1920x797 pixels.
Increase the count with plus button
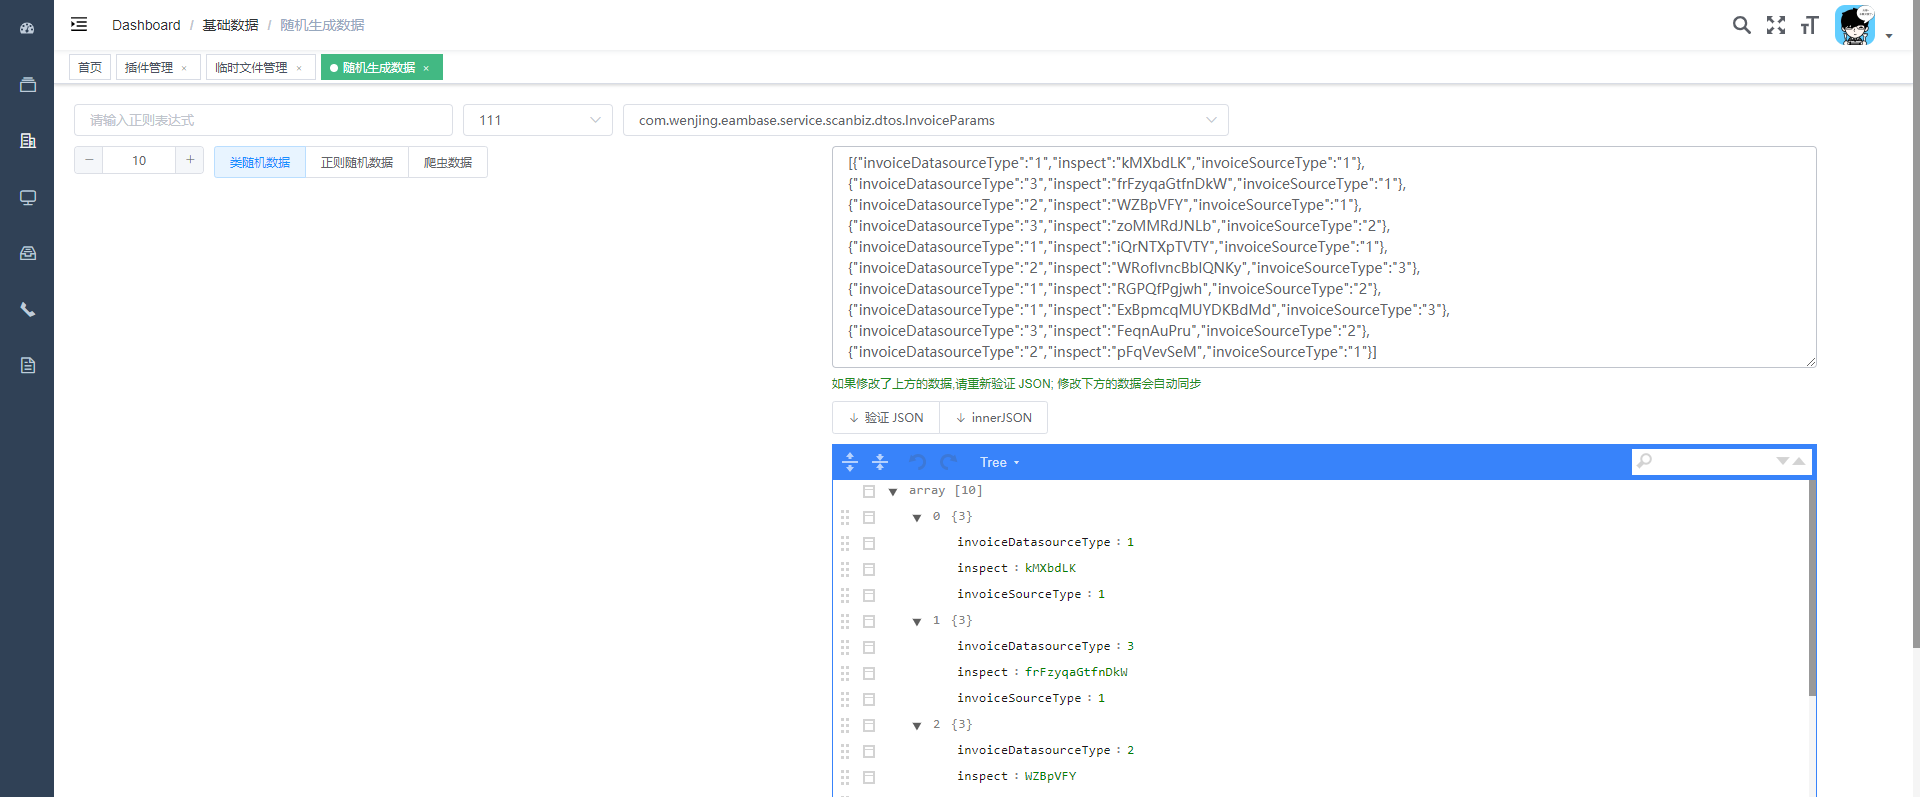[x=190, y=160]
